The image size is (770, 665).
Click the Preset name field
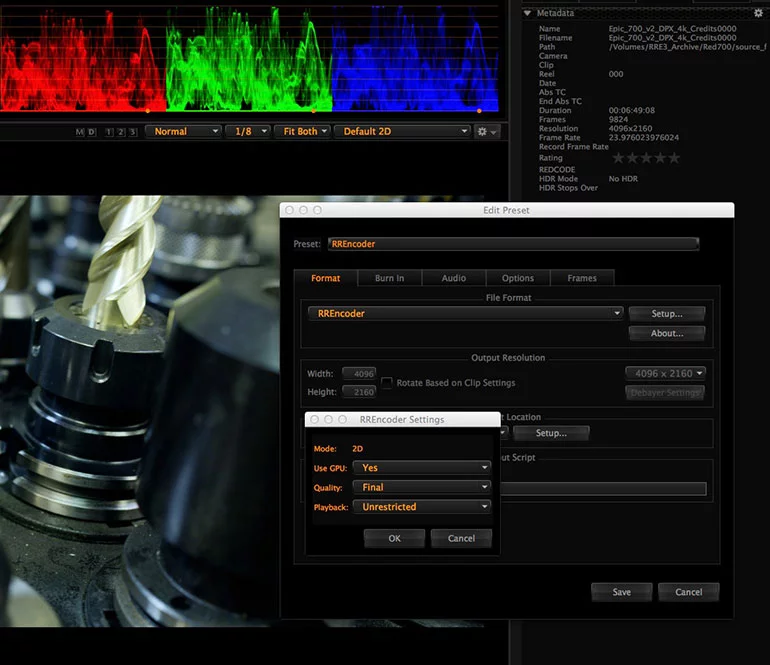coord(514,244)
